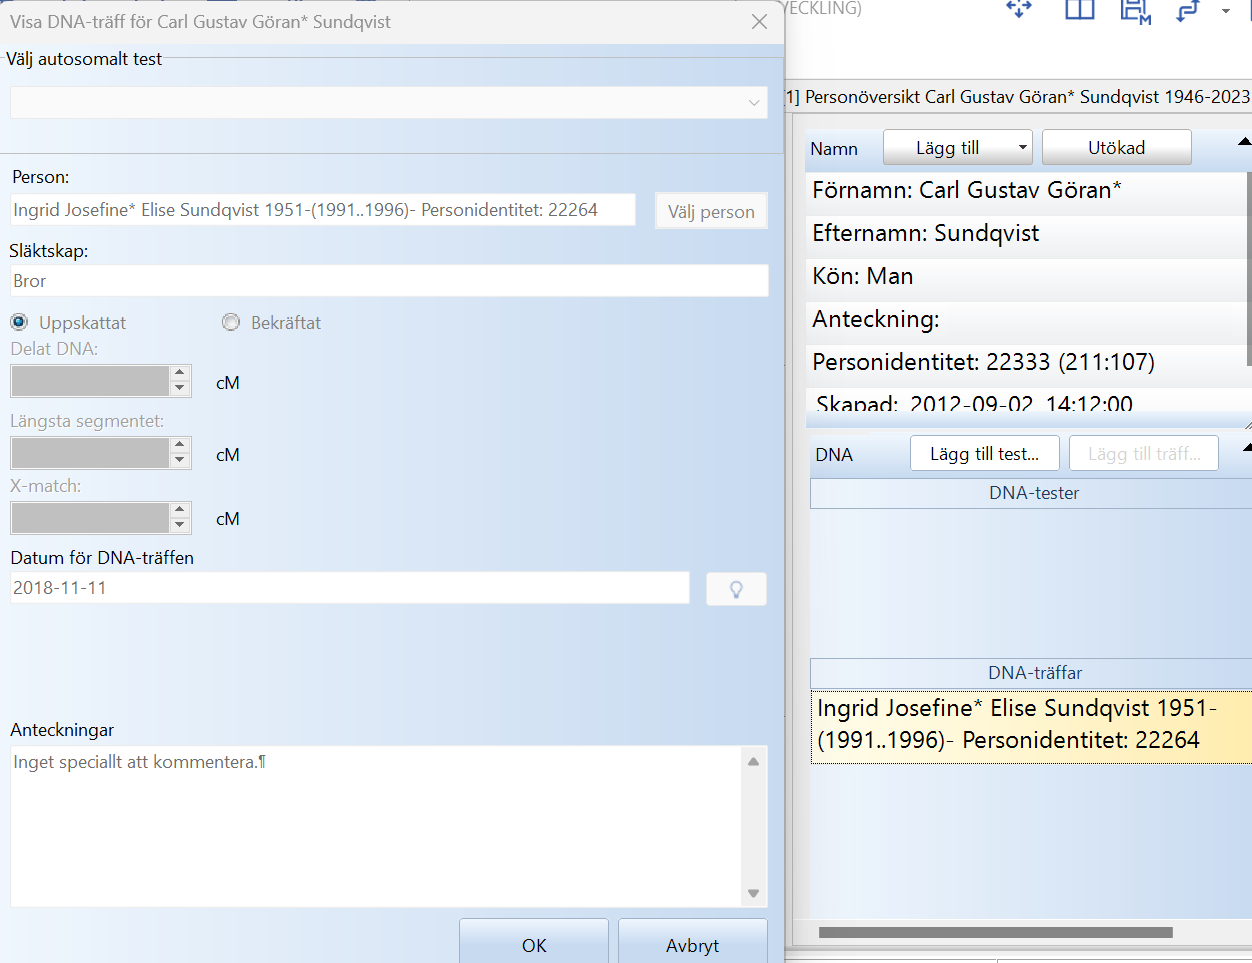Image resolution: width=1252 pixels, height=963 pixels.
Task: Click the save icon marked with M
Action: tap(1134, 10)
